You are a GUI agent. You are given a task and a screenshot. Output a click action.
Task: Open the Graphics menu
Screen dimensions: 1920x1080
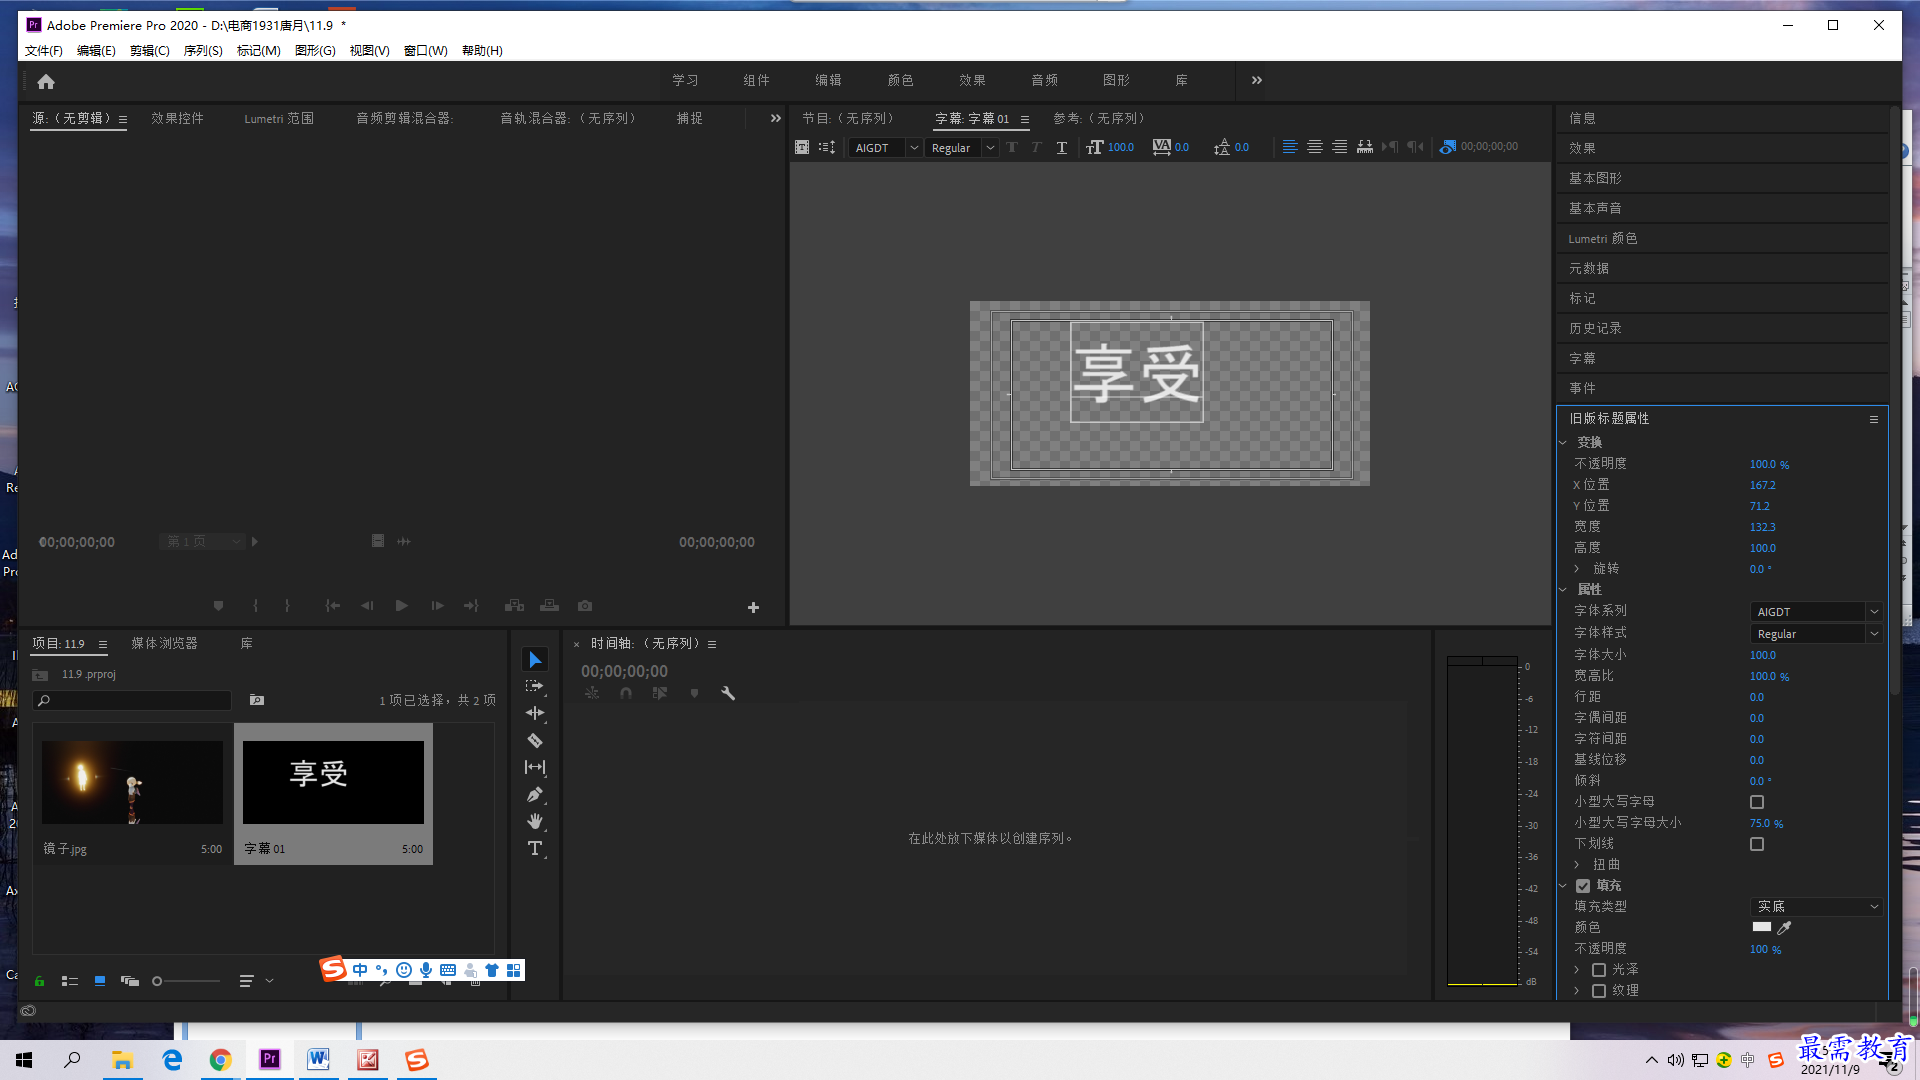click(x=315, y=51)
